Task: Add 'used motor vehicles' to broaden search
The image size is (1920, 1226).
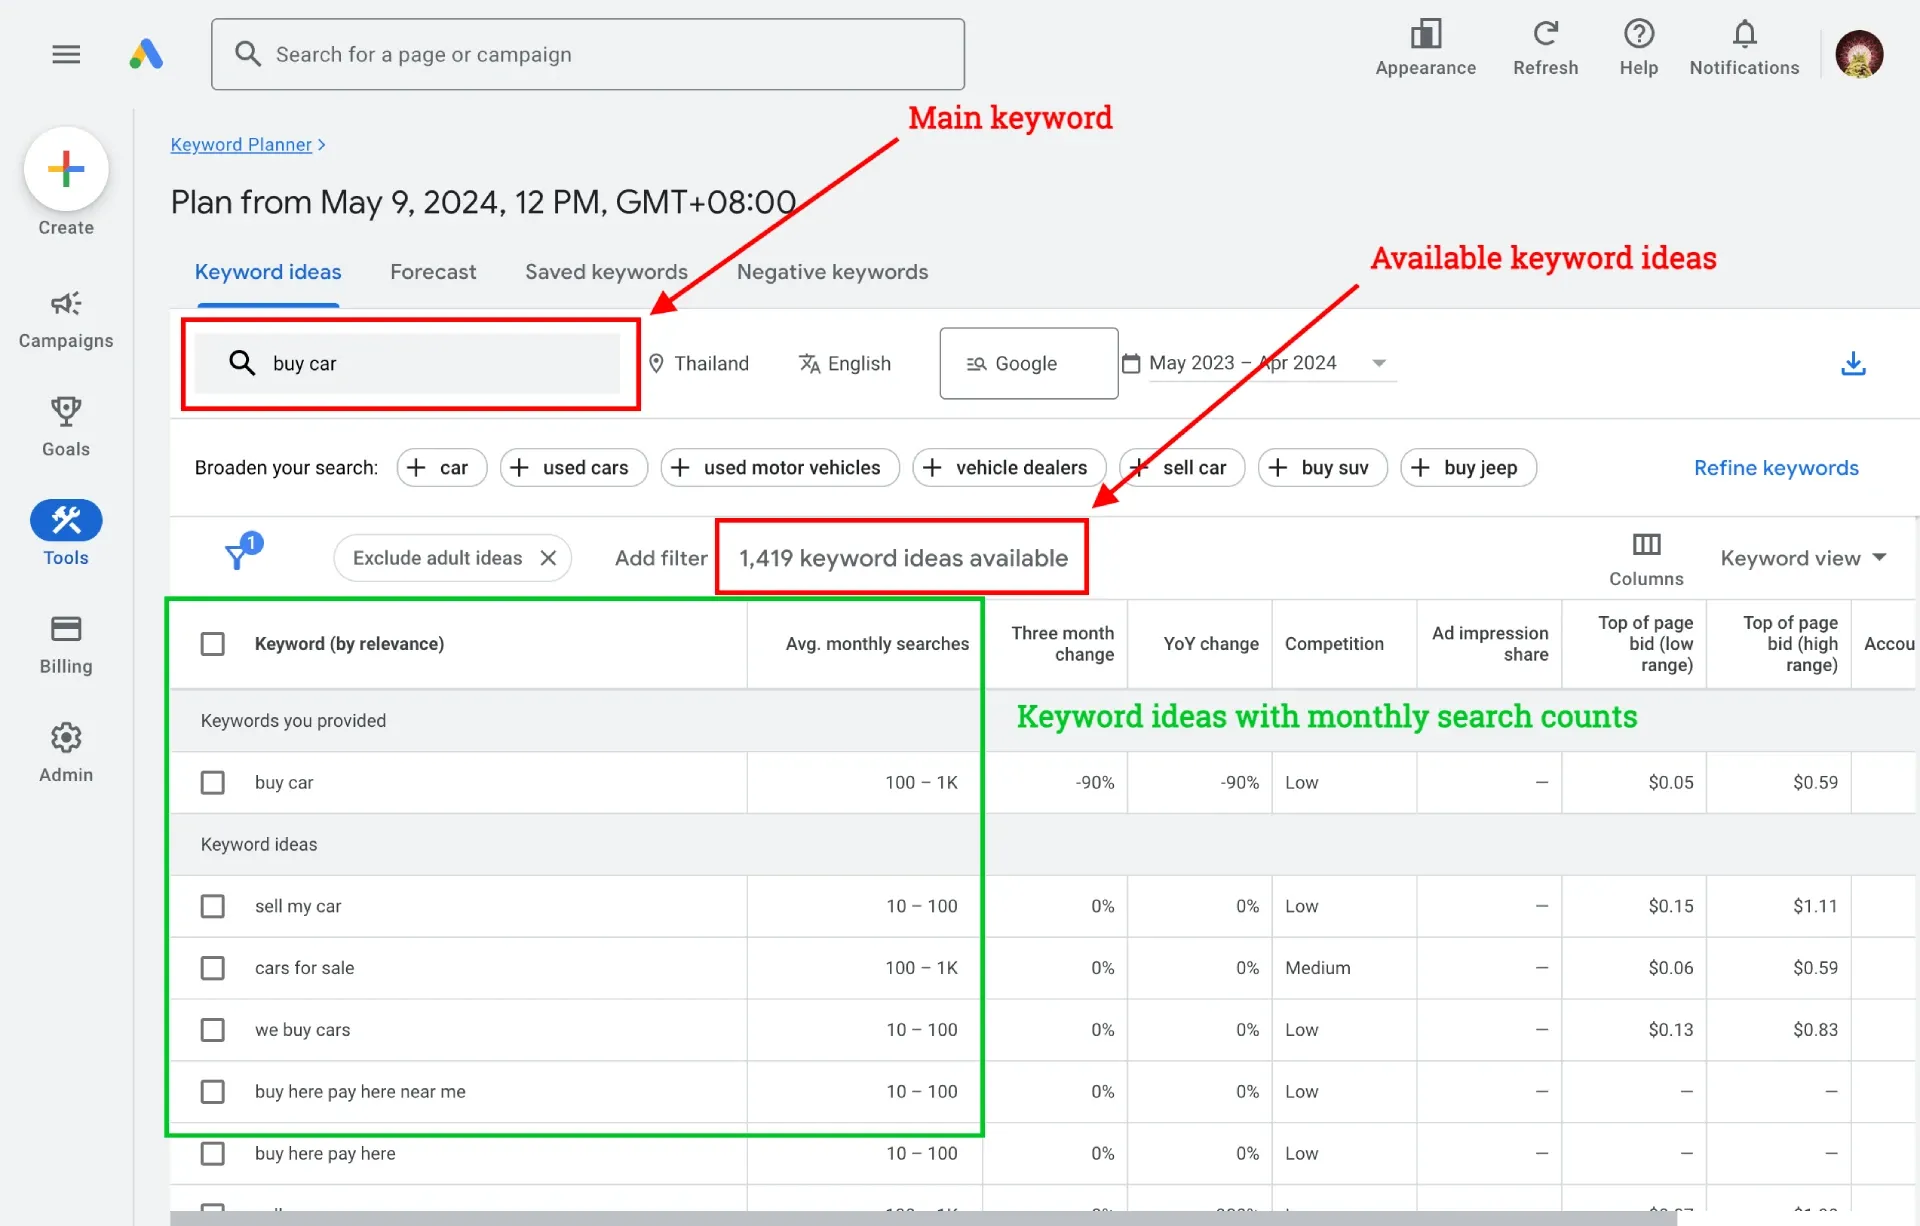Action: click(x=780, y=468)
